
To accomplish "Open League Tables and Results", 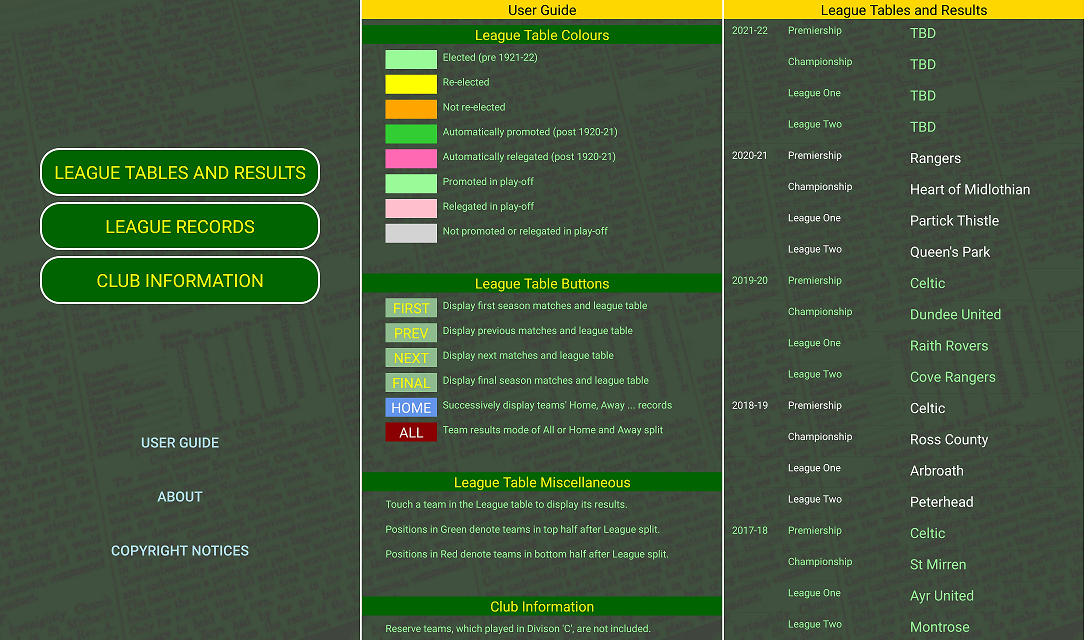I will pyautogui.click(x=180, y=172).
